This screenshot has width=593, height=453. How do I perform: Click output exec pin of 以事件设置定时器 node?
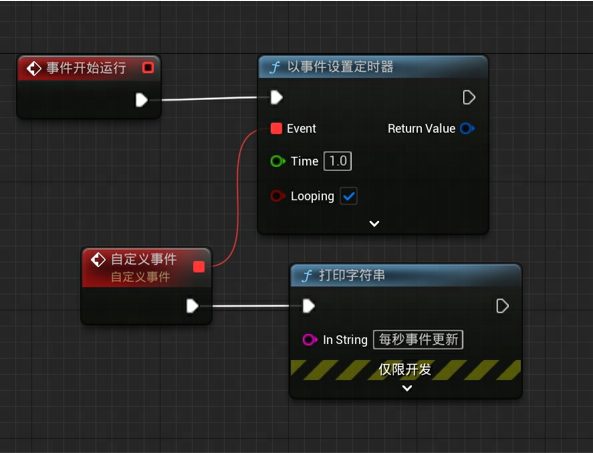click(x=469, y=98)
